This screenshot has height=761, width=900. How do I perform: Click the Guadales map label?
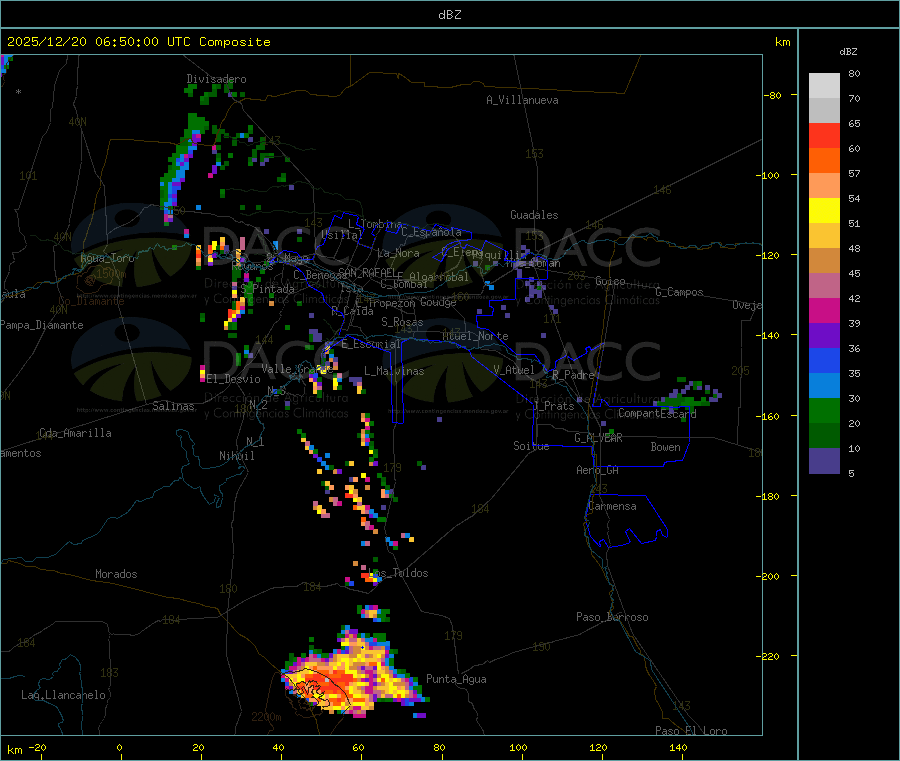click(534, 215)
